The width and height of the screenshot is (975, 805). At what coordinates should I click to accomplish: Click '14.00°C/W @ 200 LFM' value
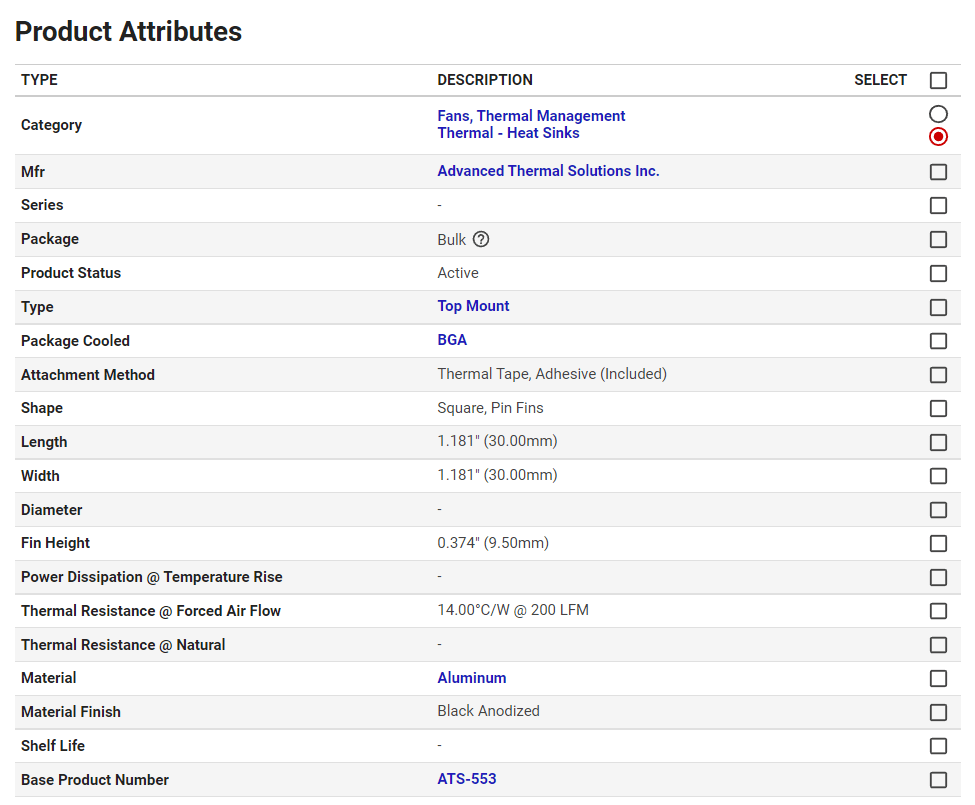[512, 610]
